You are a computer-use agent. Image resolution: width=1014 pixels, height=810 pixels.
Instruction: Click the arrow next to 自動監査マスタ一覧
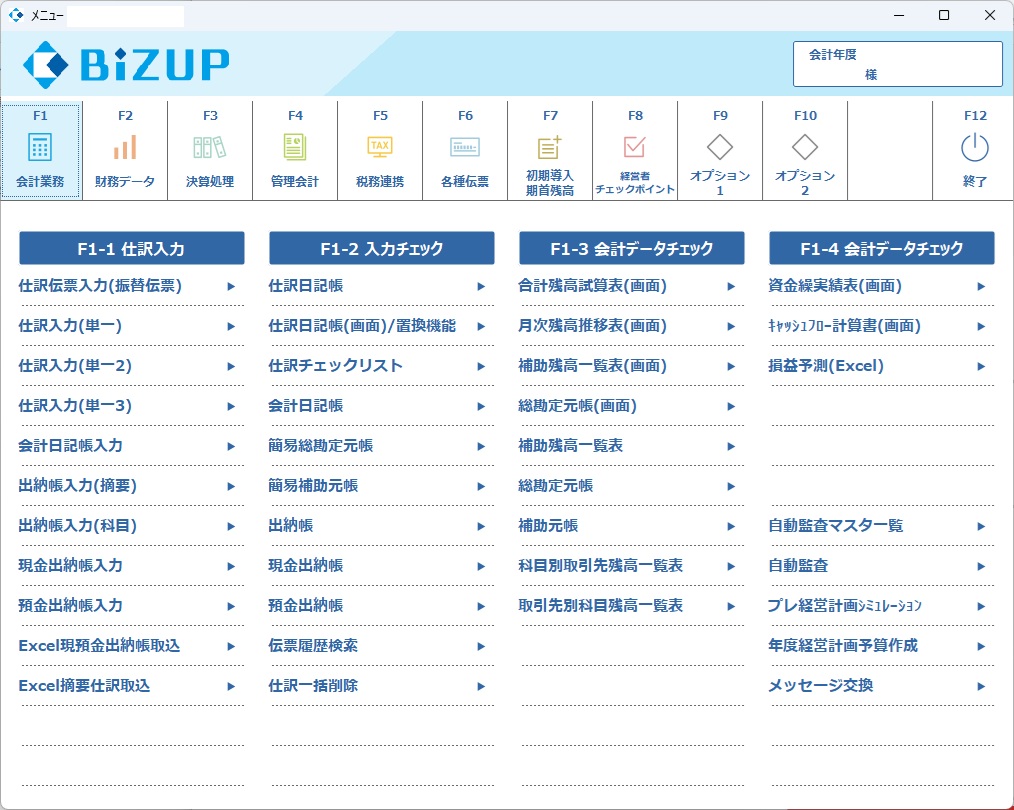click(981, 527)
